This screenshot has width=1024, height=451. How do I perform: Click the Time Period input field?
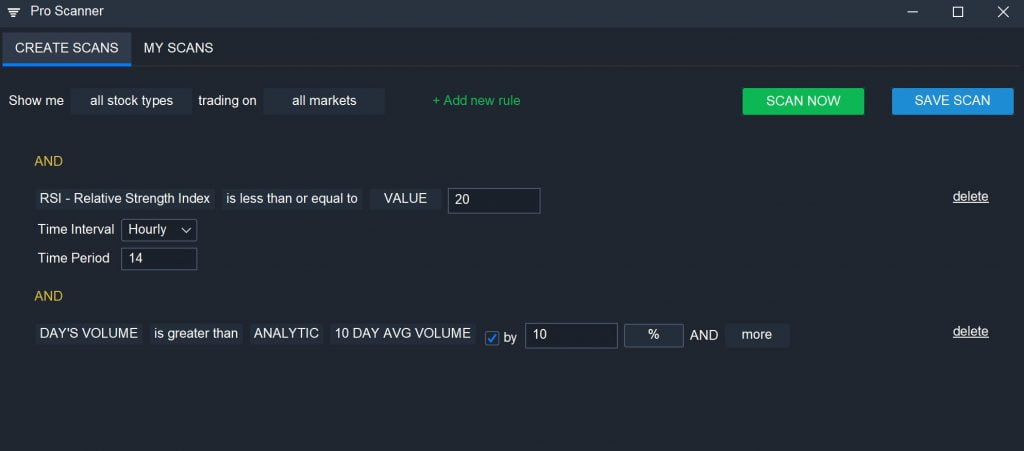[x=159, y=258]
